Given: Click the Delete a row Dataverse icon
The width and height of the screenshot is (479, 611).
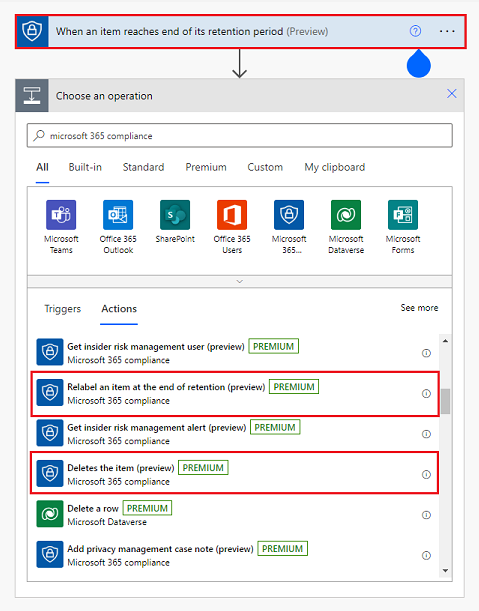Looking at the screenshot, I should 50,514.
